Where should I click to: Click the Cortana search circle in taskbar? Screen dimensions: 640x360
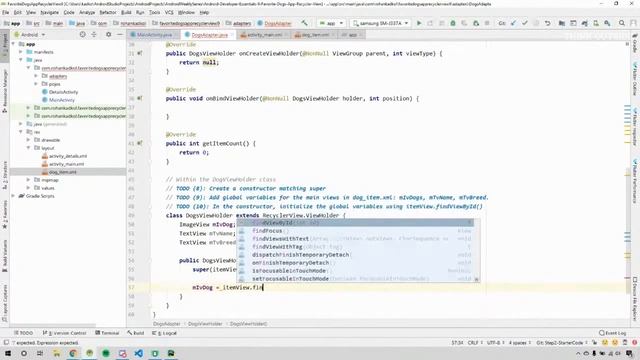click(24, 353)
